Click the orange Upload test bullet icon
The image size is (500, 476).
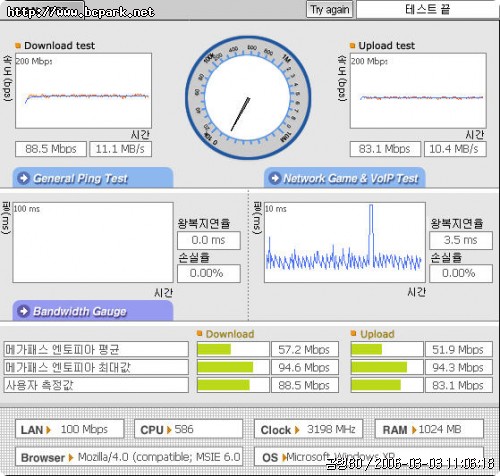(352, 45)
